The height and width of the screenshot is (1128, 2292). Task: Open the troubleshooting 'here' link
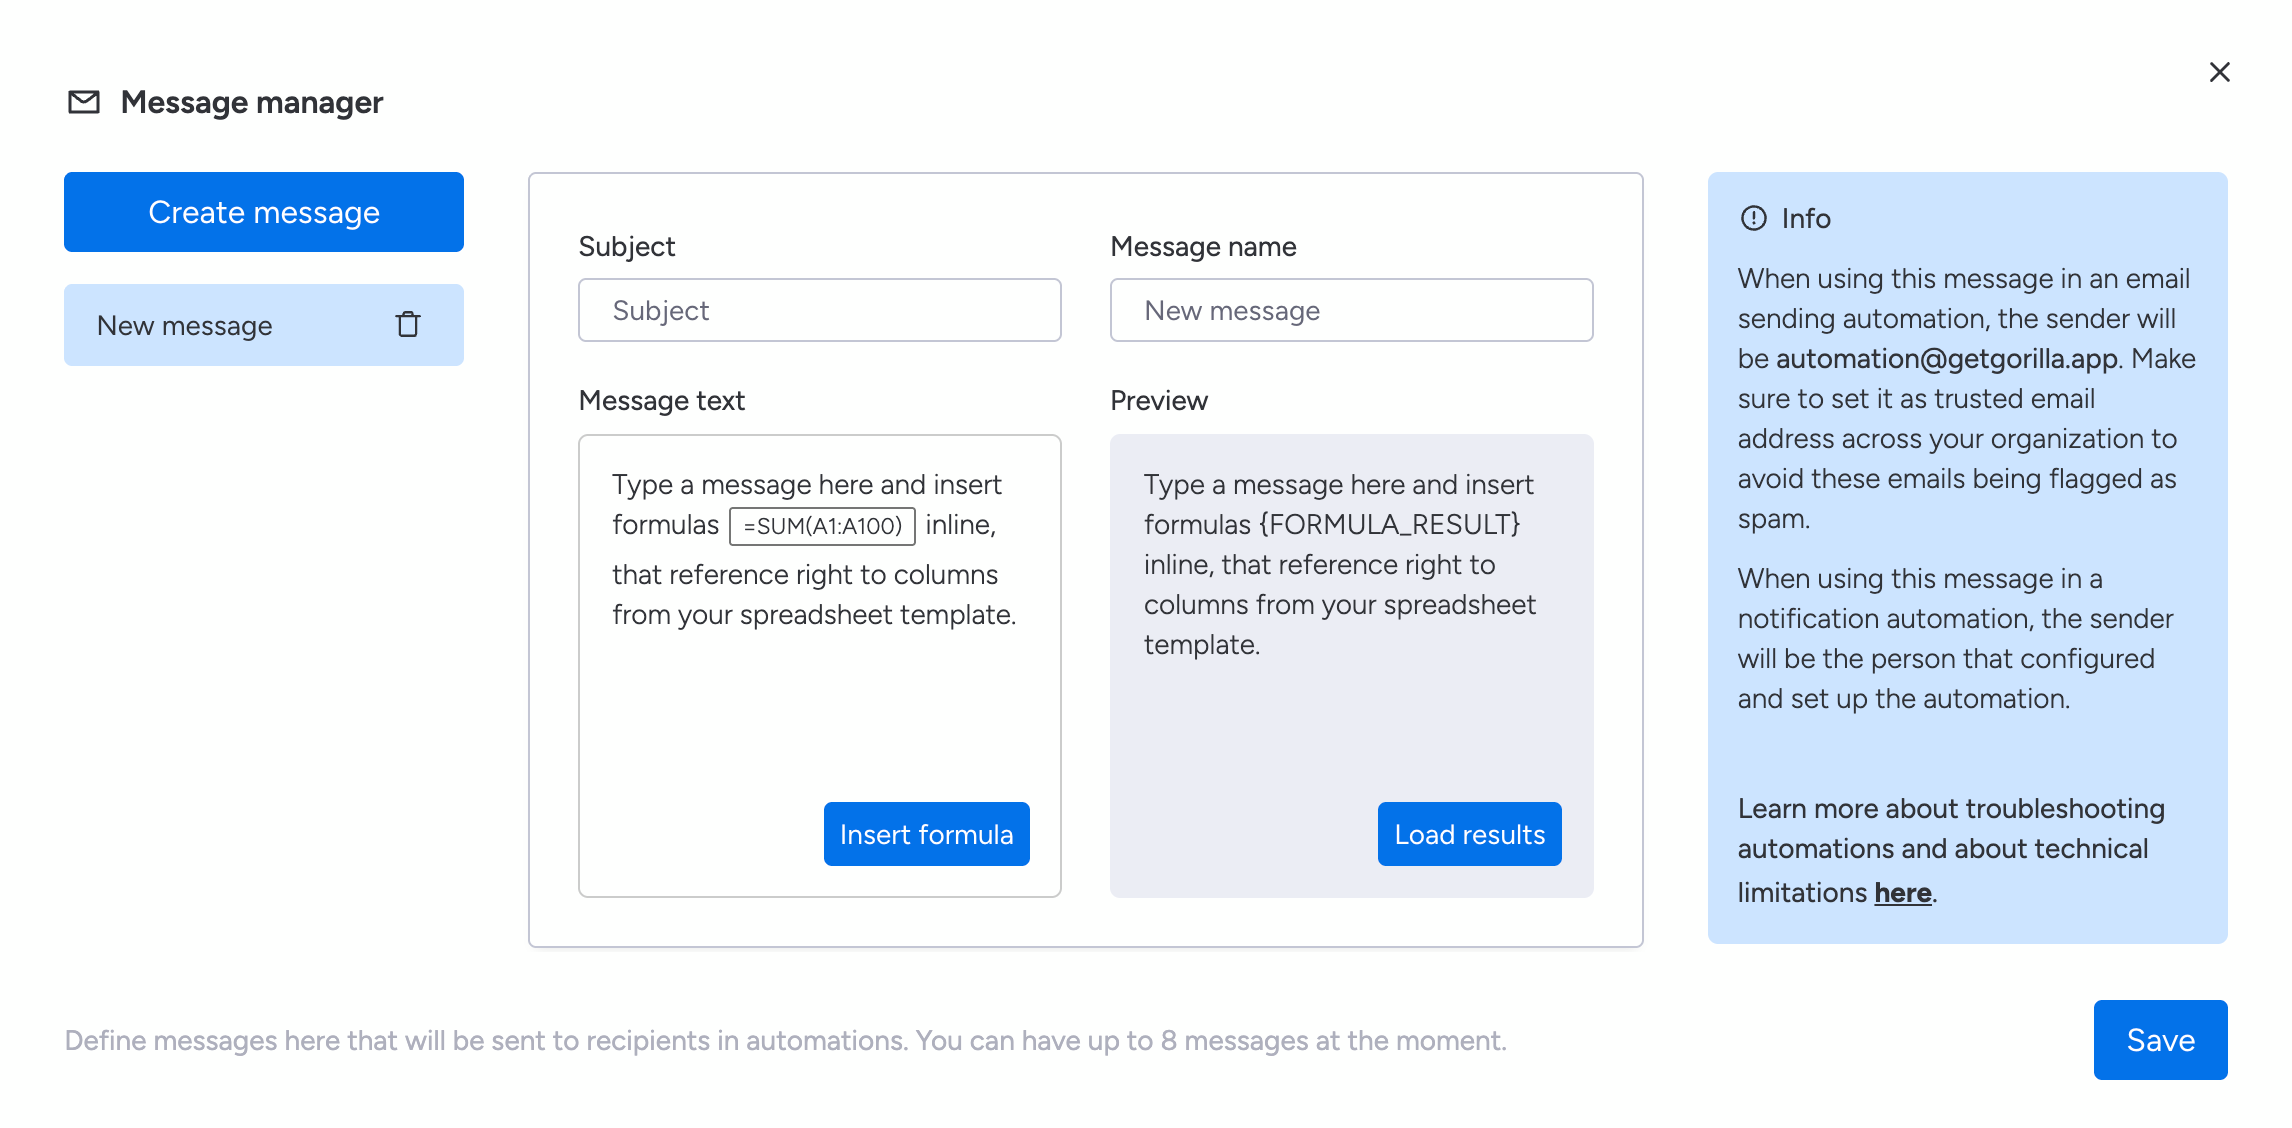coord(1902,892)
